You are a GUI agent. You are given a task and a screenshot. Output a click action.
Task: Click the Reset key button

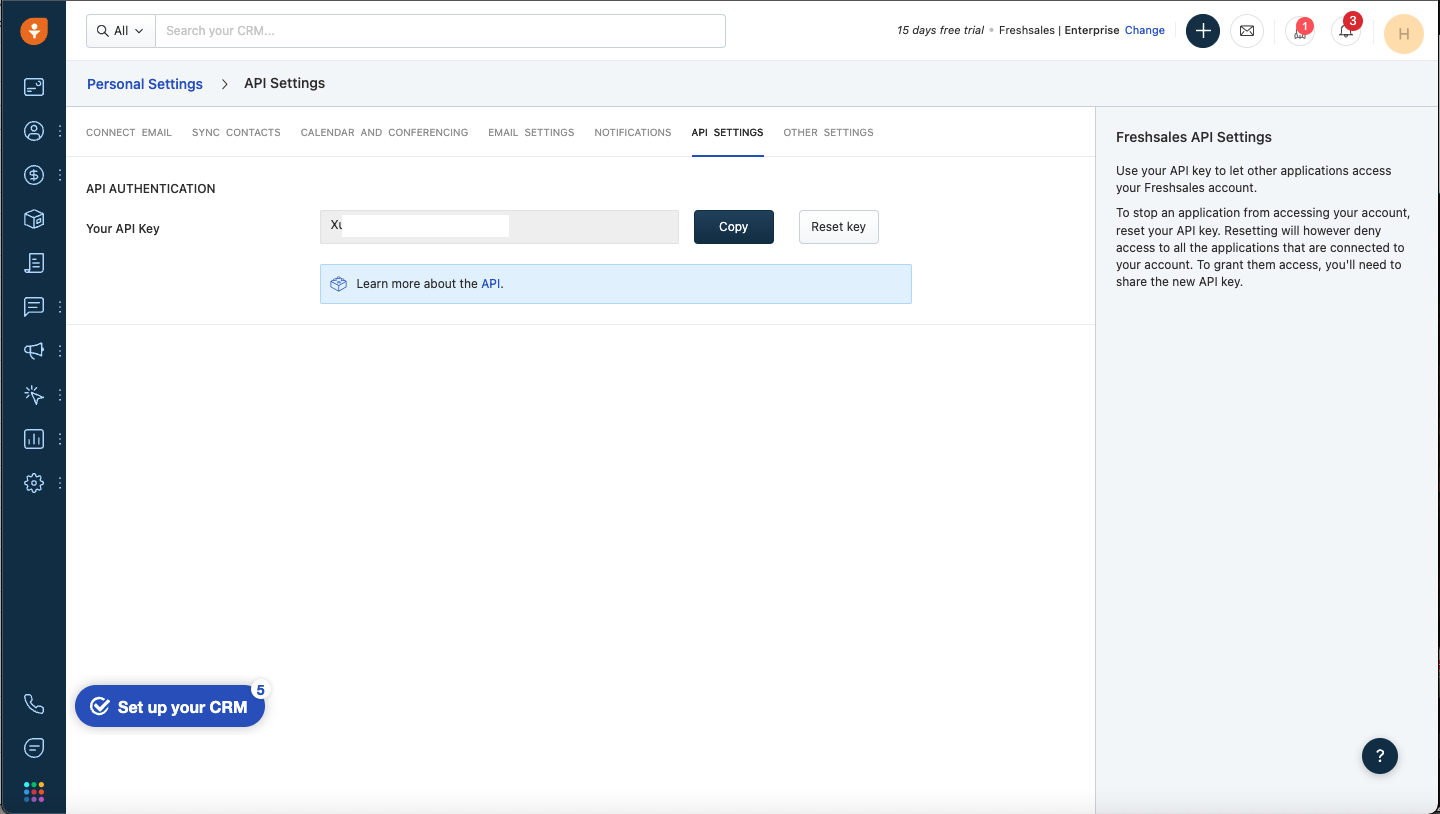coord(838,227)
